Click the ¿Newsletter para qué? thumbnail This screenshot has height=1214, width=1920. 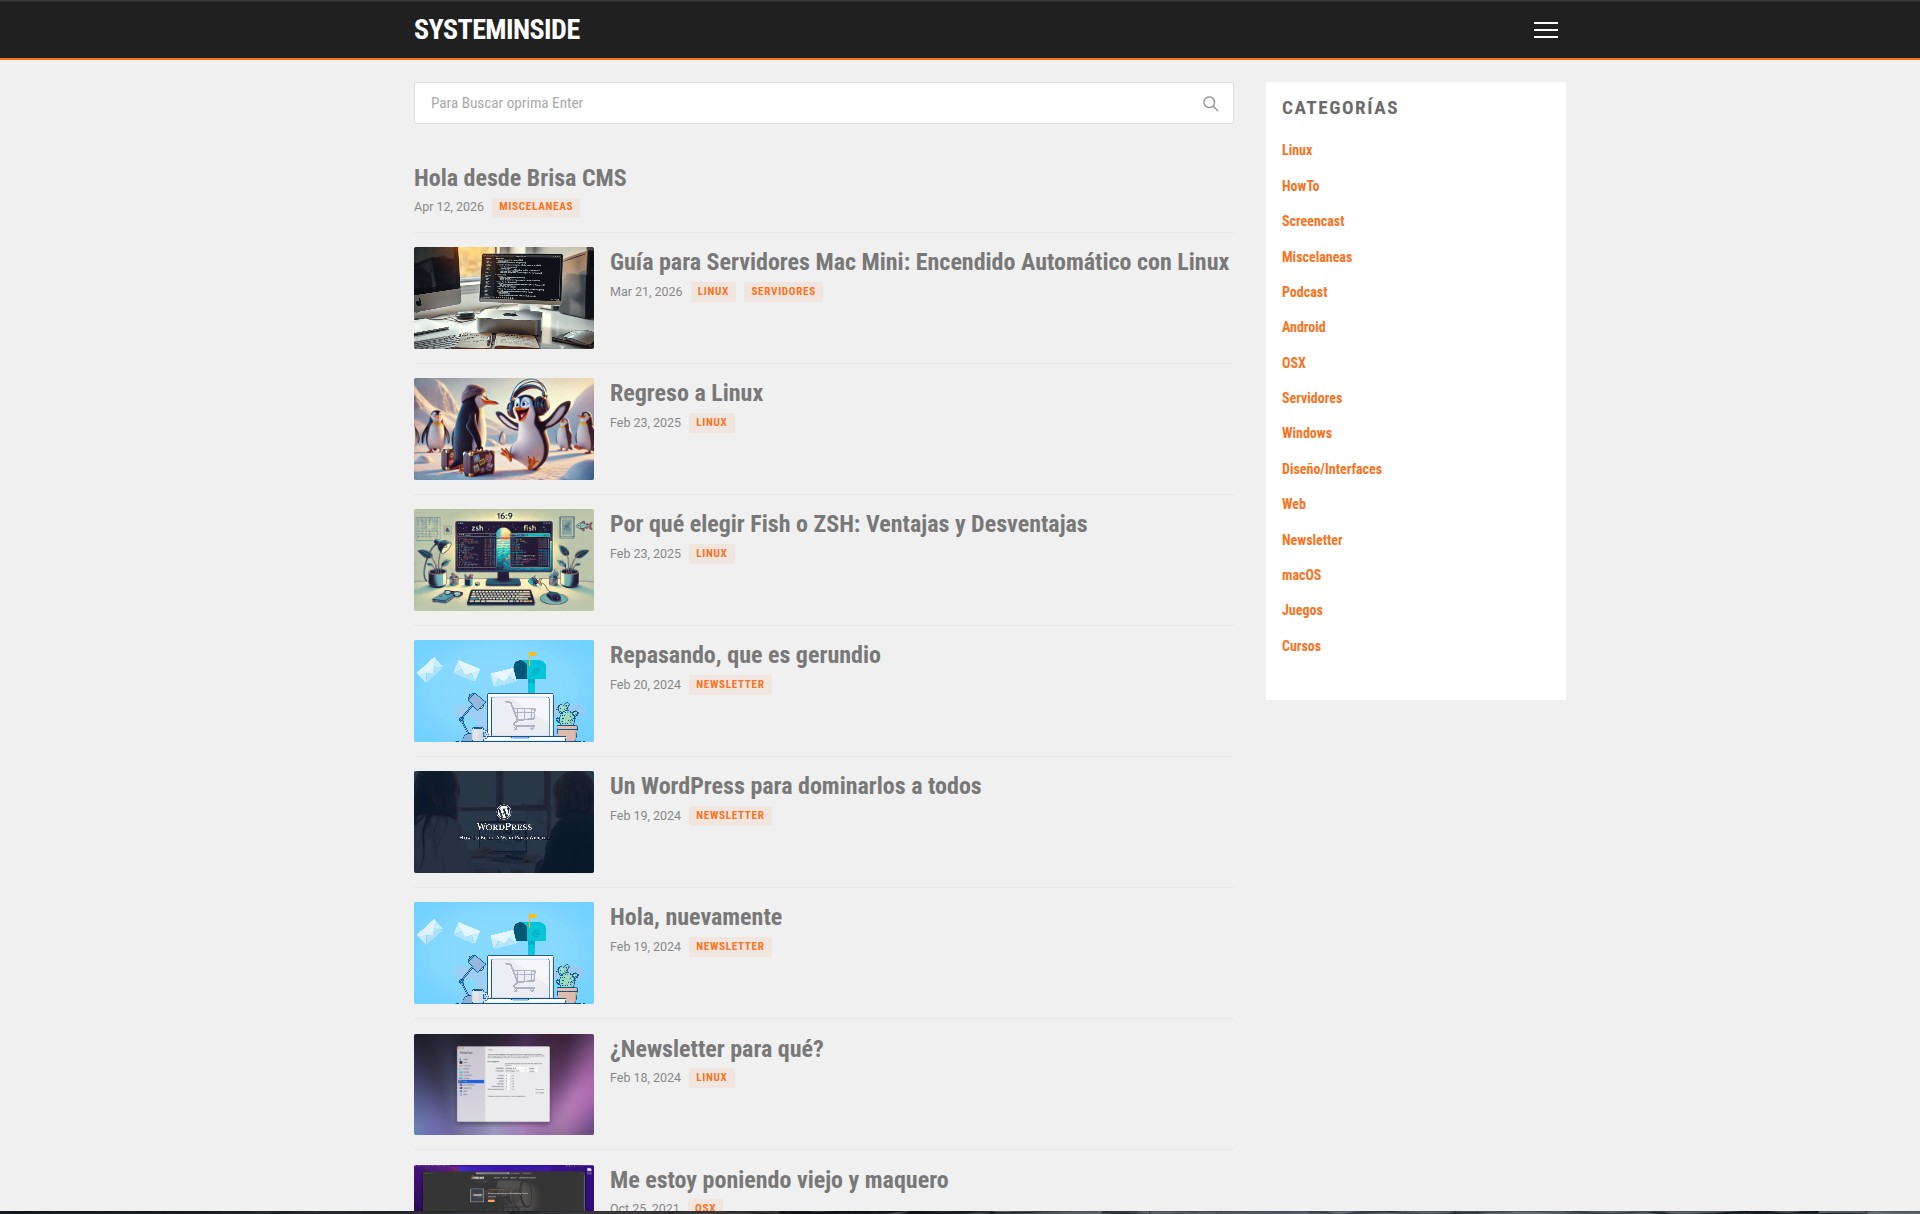tap(503, 1084)
